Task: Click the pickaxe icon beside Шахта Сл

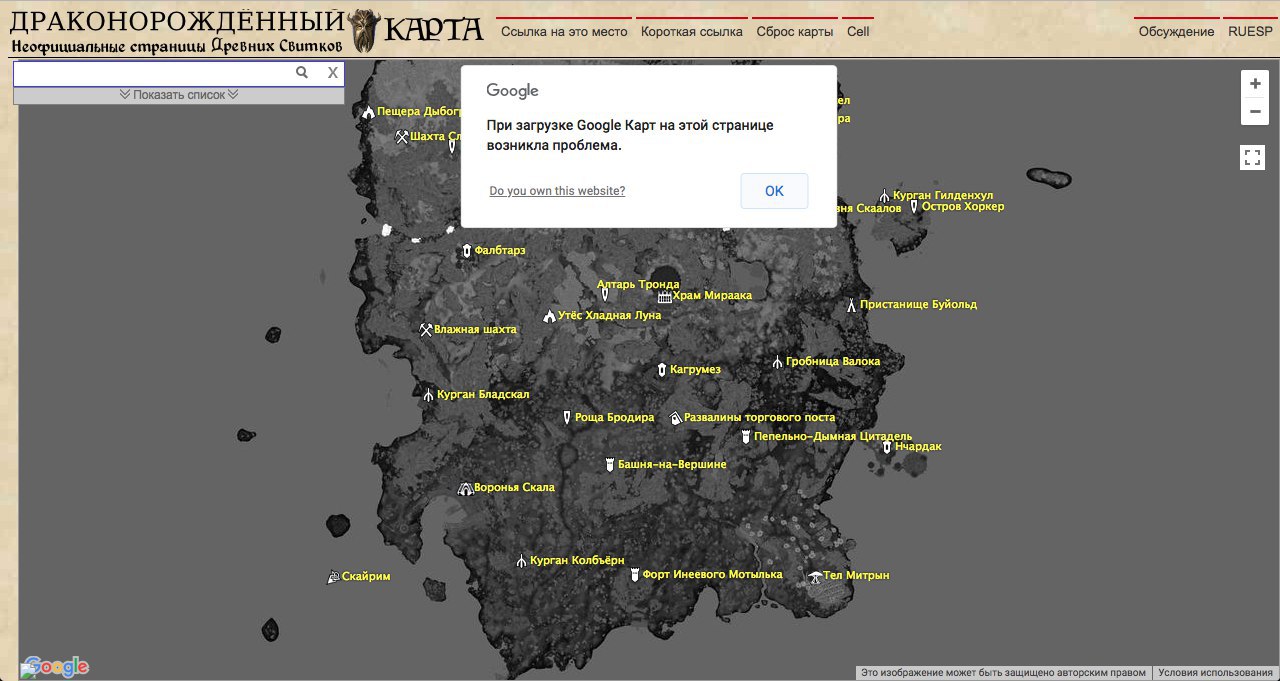Action: pyautogui.click(x=402, y=137)
